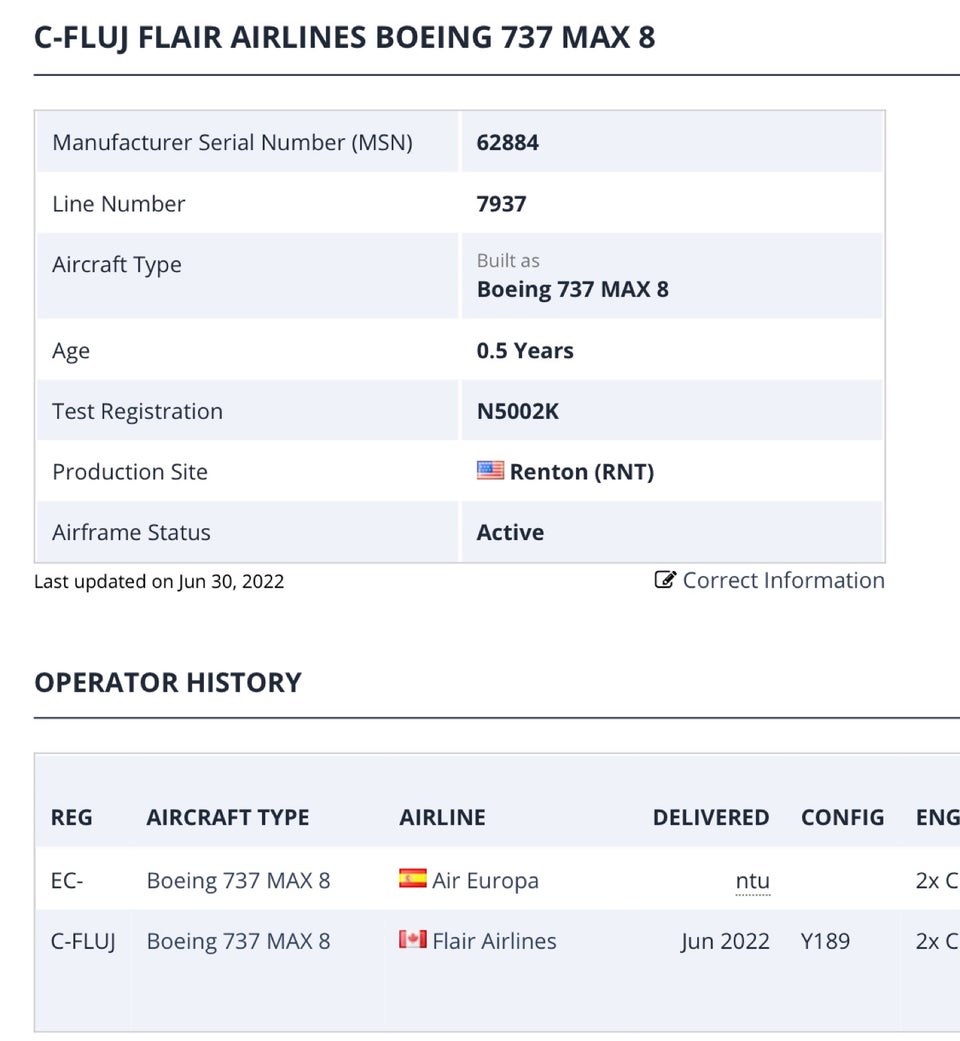Select the EC- registration cell
Image resolution: width=960 pixels, height=1041 pixels.
(x=67, y=880)
